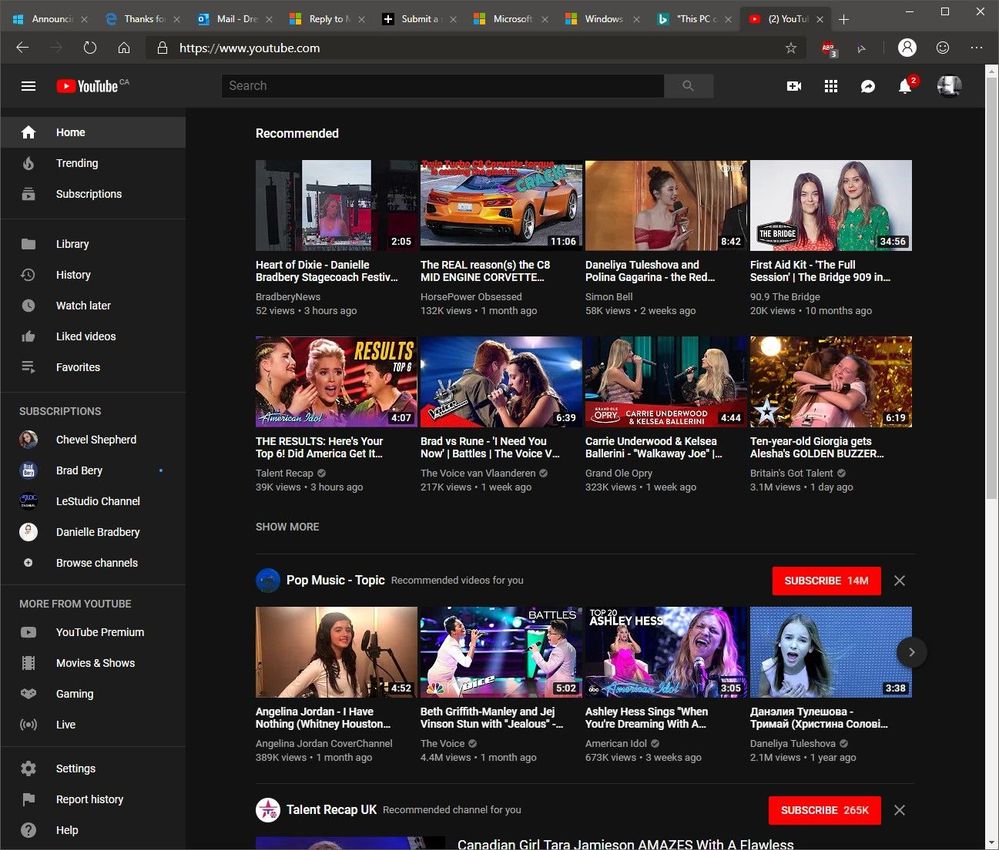Subscribe to Talent Recap UK
999x850 pixels.
coord(824,810)
